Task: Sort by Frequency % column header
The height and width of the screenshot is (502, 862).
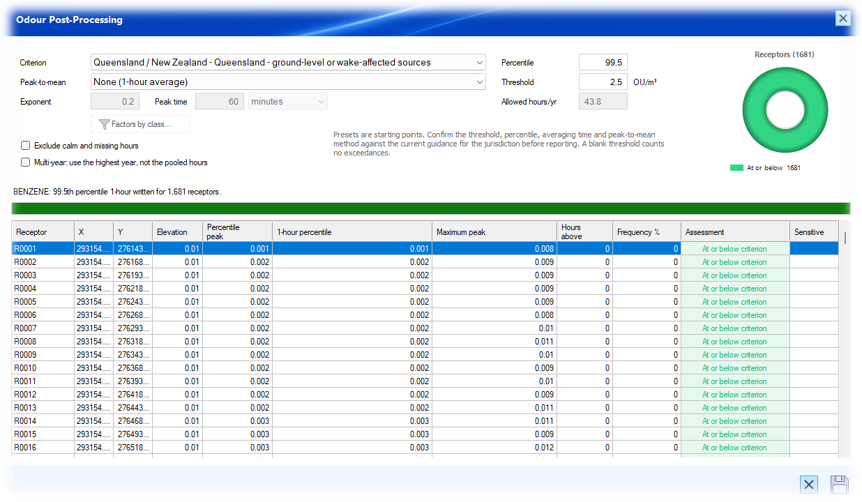Action: click(646, 231)
